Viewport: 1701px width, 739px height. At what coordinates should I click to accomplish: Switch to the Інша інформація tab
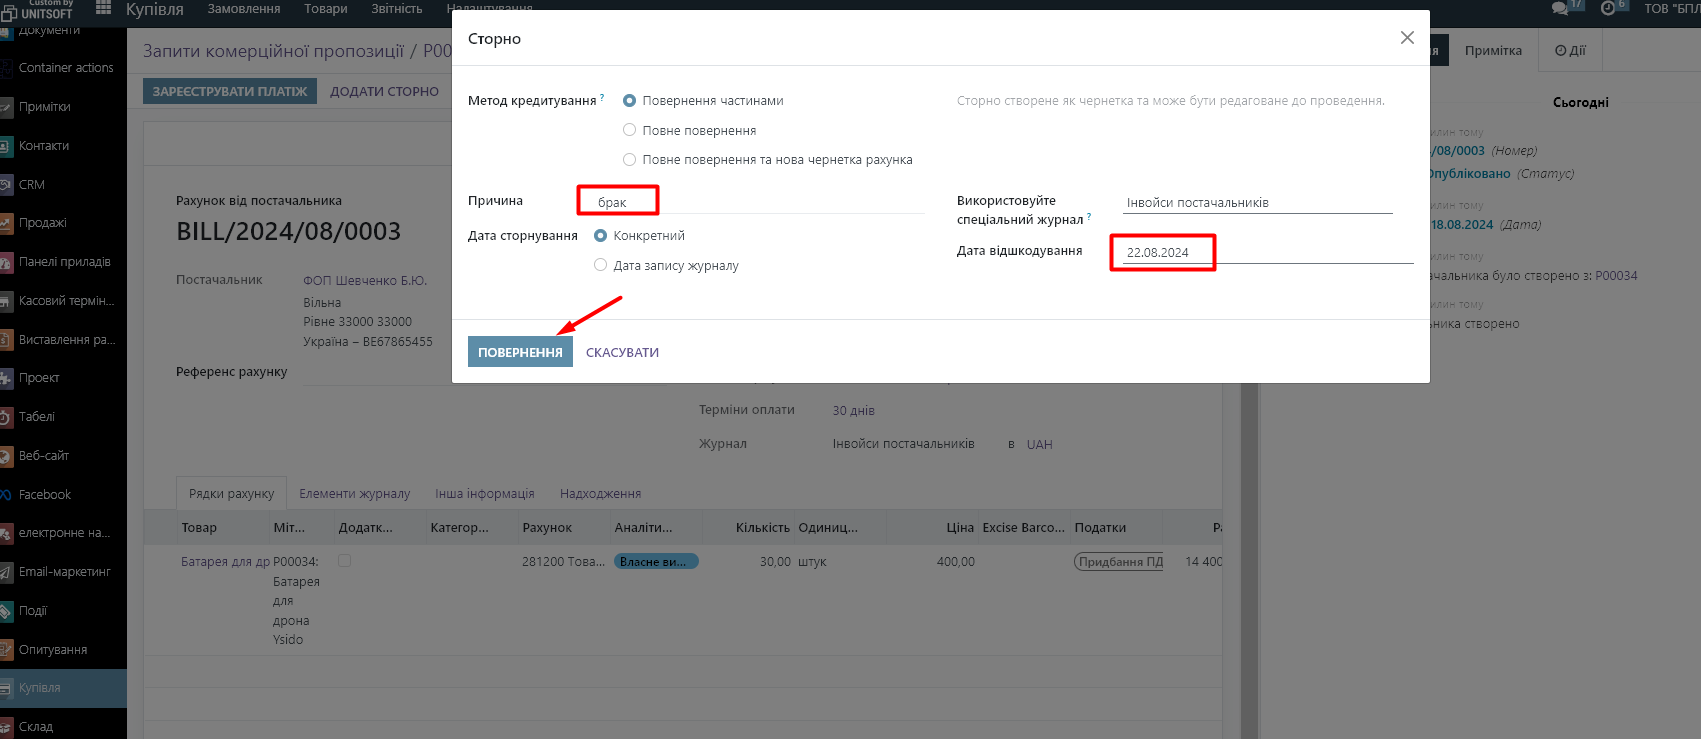coord(484,494)
